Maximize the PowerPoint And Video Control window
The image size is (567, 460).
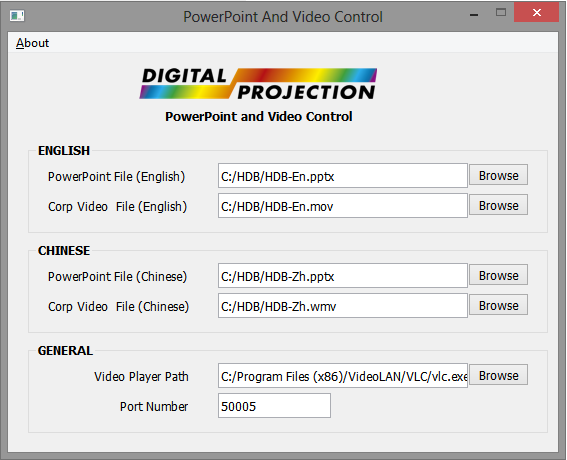coord(500,13)
